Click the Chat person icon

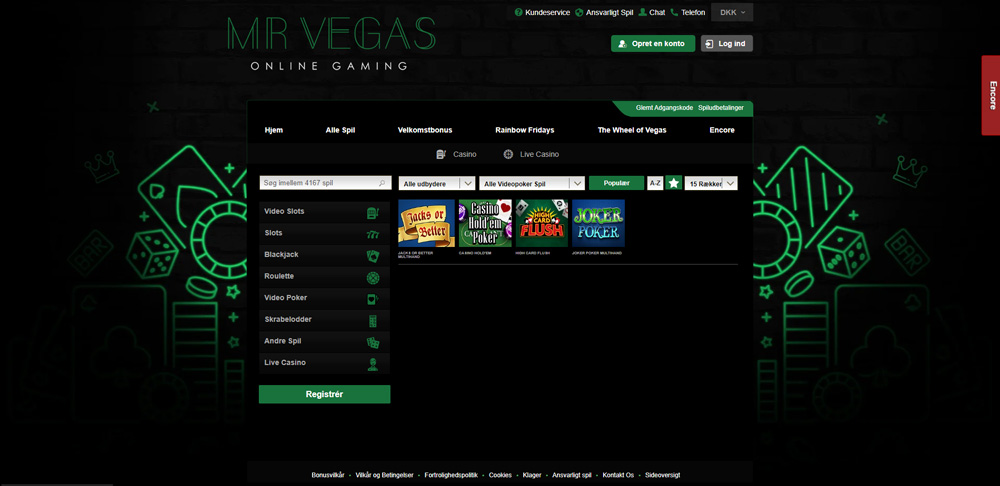pos(643,12)
